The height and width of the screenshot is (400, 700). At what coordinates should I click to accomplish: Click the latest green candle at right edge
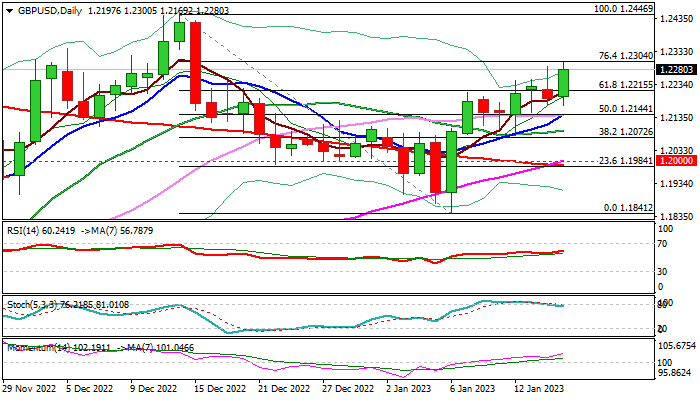click(x=563, y=83)
